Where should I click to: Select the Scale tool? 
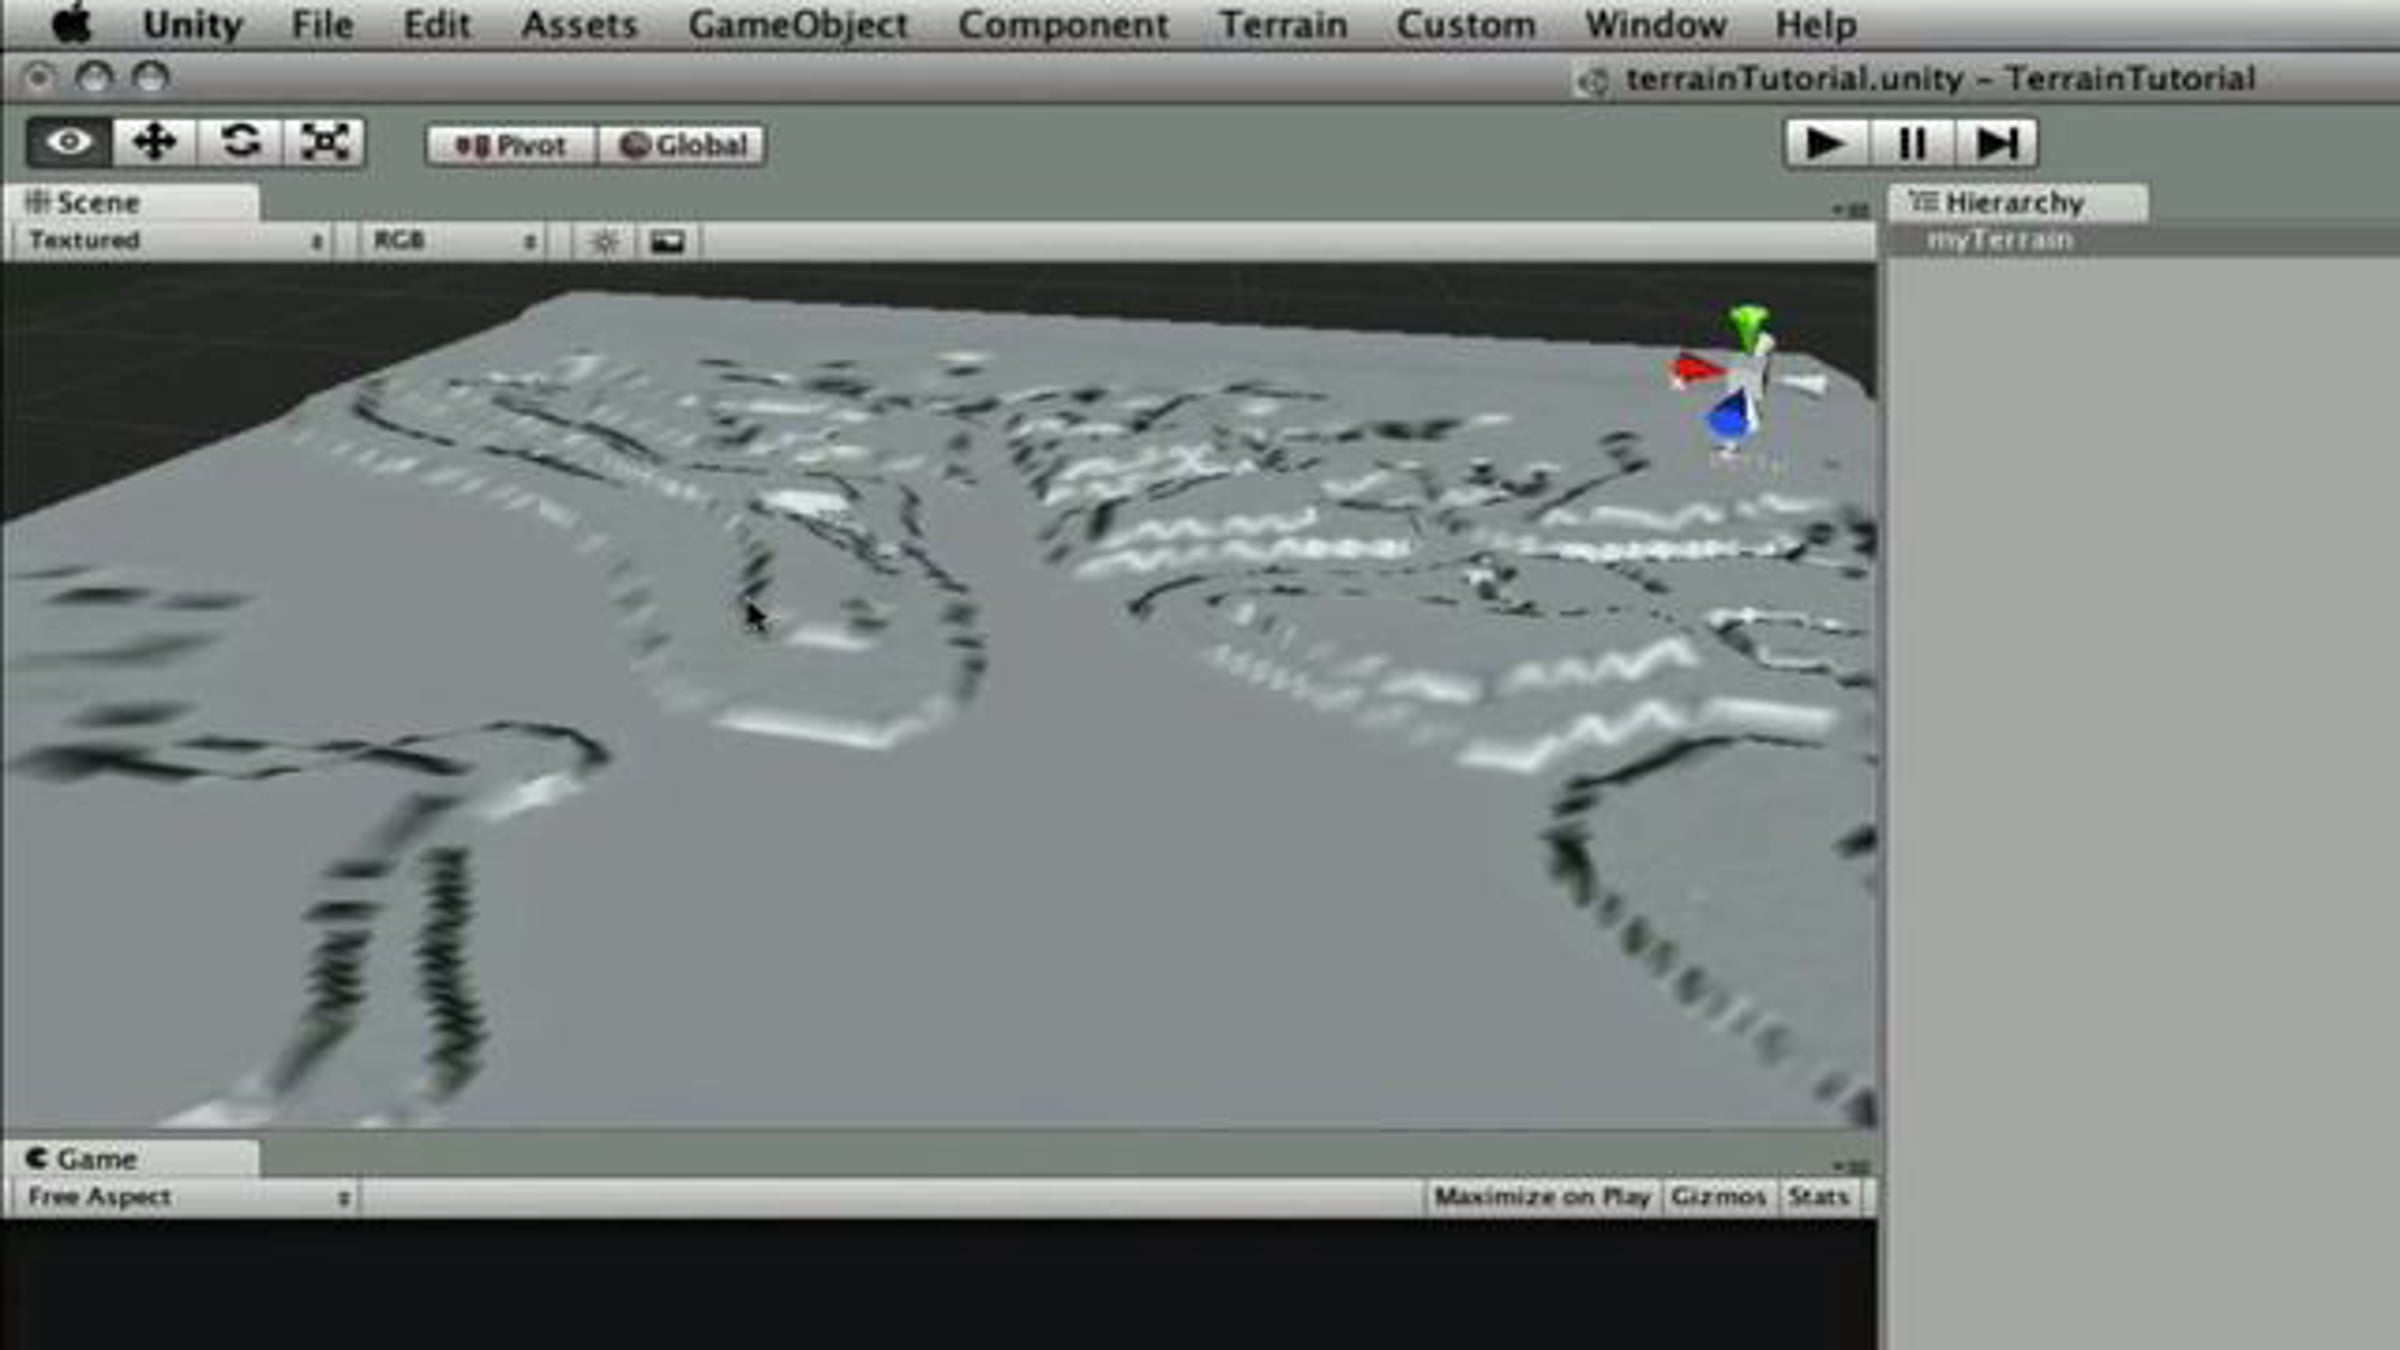pyautogui.click(x=324, y=142)
